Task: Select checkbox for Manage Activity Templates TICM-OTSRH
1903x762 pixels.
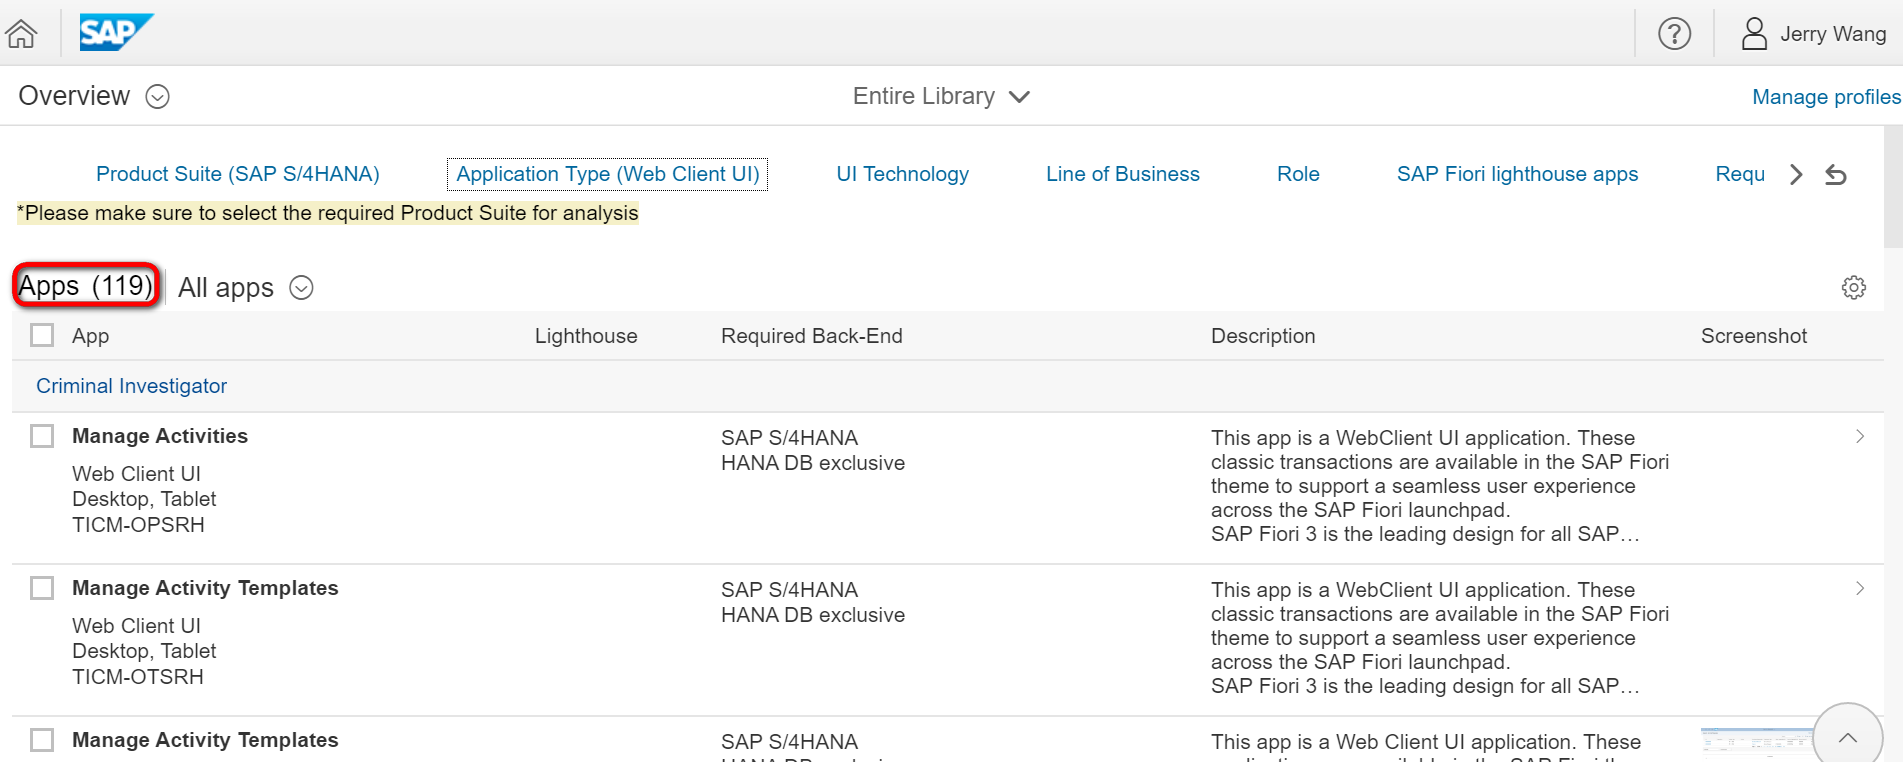Action: coord(42,588)
